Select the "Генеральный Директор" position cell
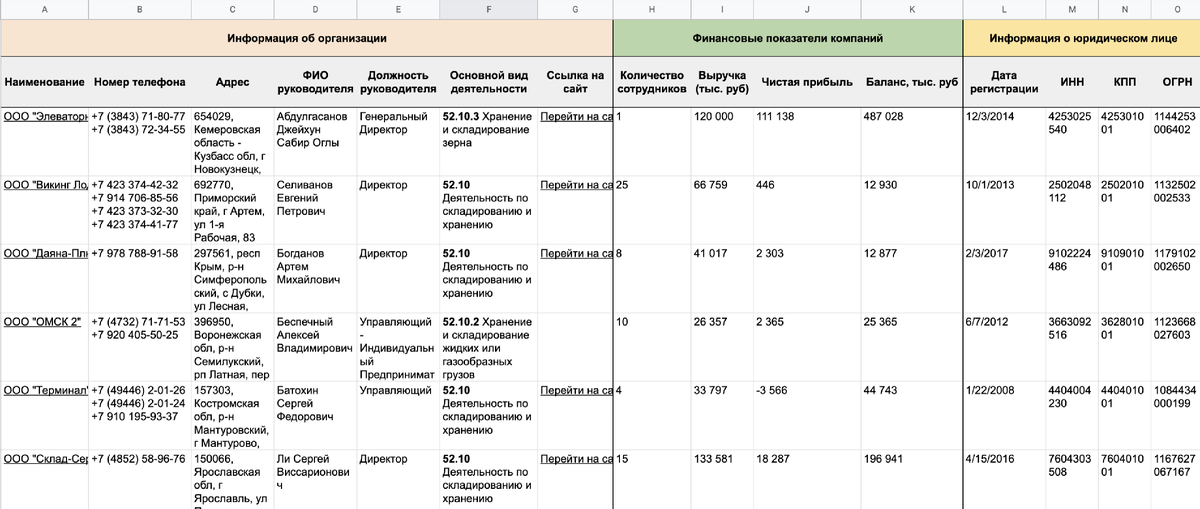The width and height of the screenshot is (1200, 509). click(x=397, y=140)
